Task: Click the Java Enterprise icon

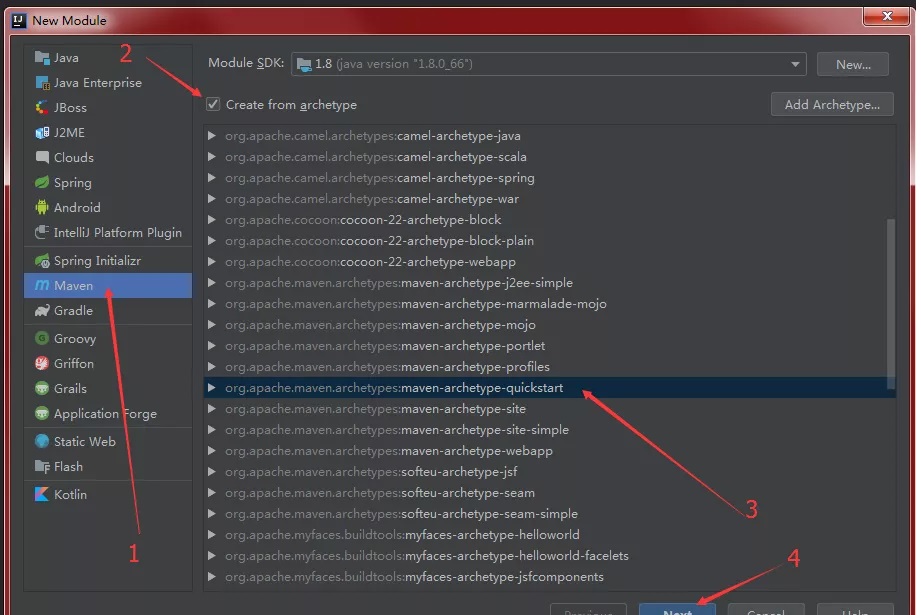Action: [x=42, y=83]
